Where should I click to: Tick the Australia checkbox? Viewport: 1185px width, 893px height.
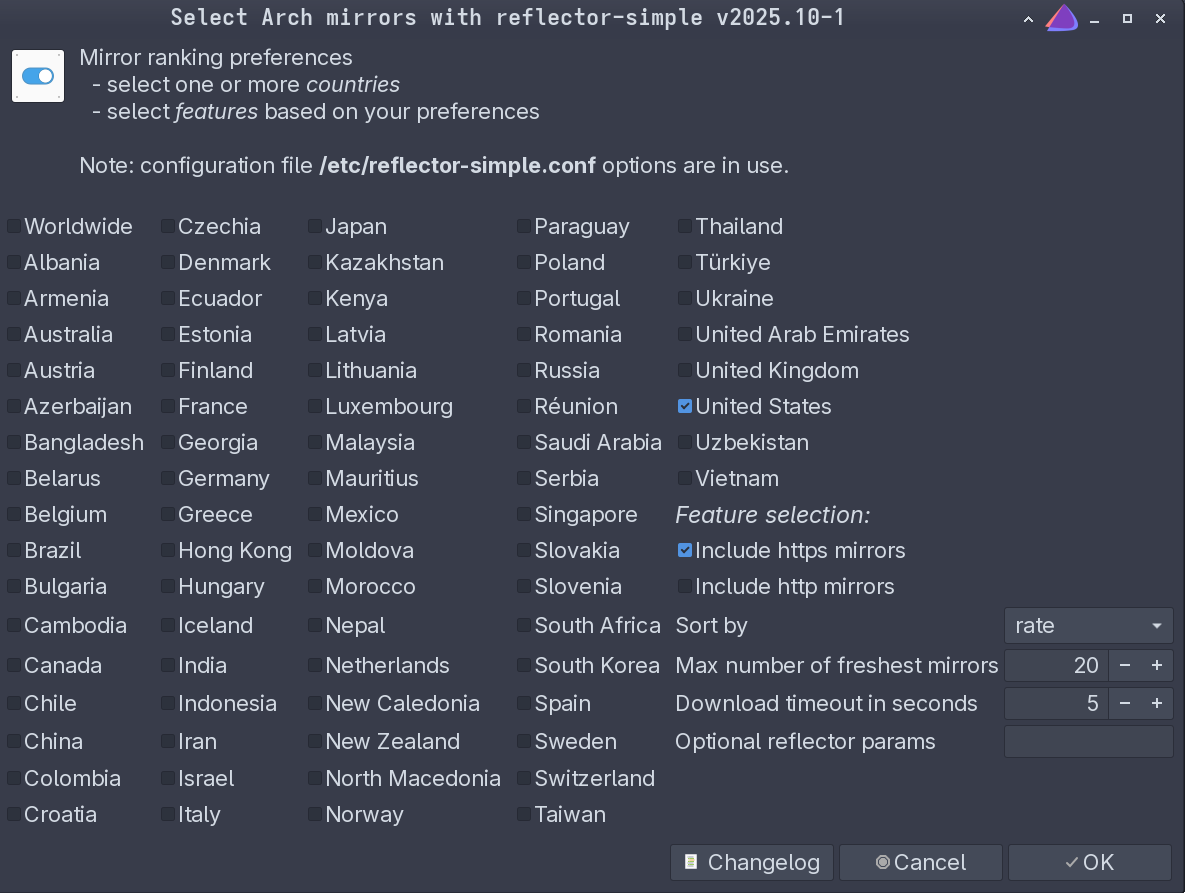click(14, 335)
